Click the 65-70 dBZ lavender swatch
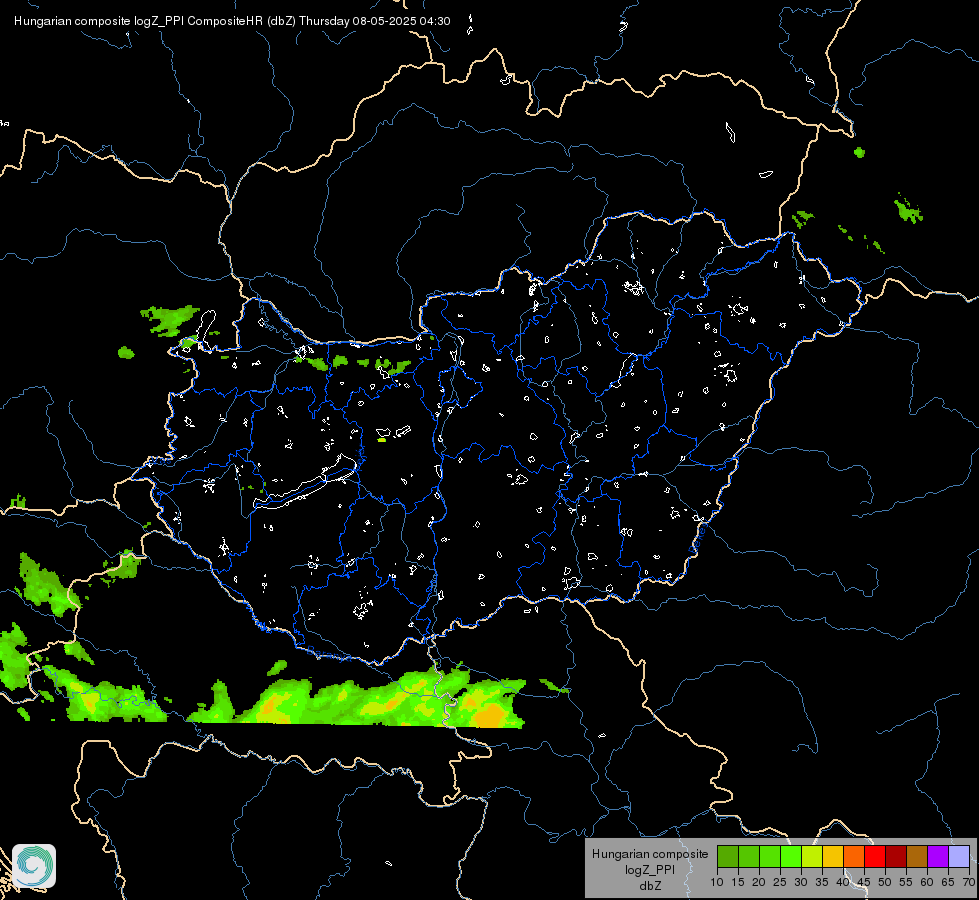This screenshot has height=900, width=979. (x=959, y=856)
